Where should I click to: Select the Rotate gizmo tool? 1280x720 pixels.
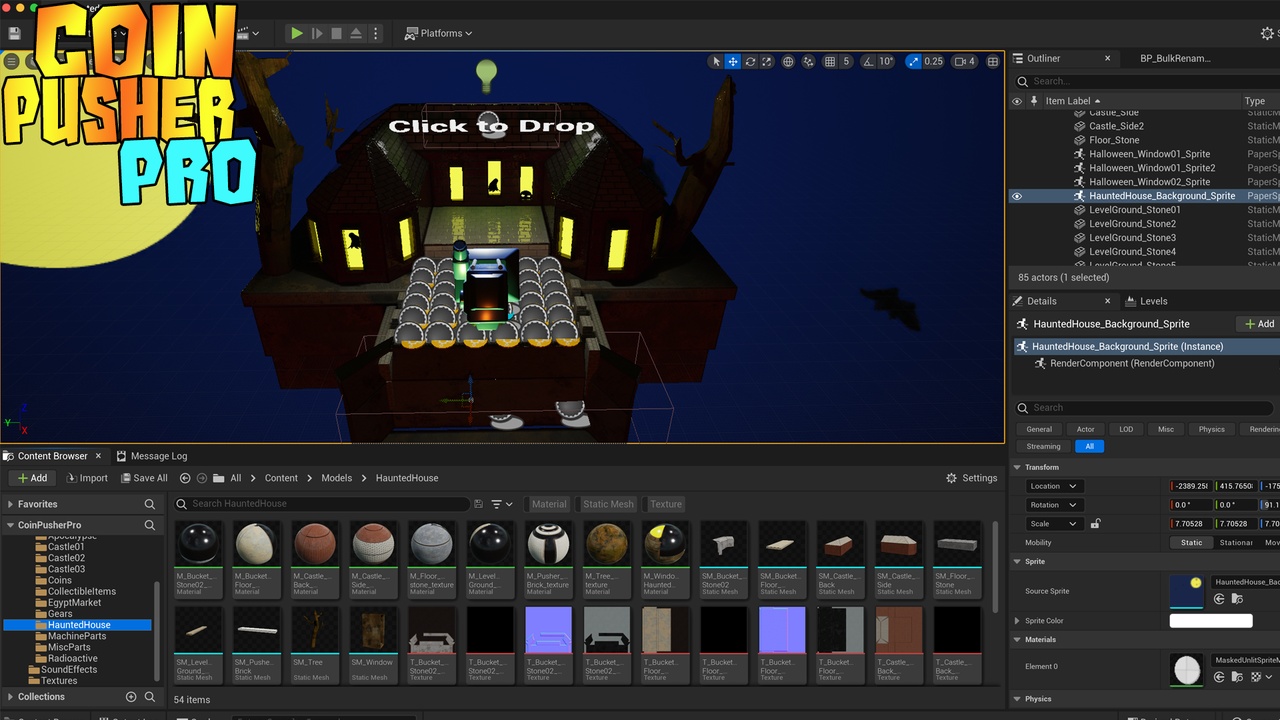point(750,62)
